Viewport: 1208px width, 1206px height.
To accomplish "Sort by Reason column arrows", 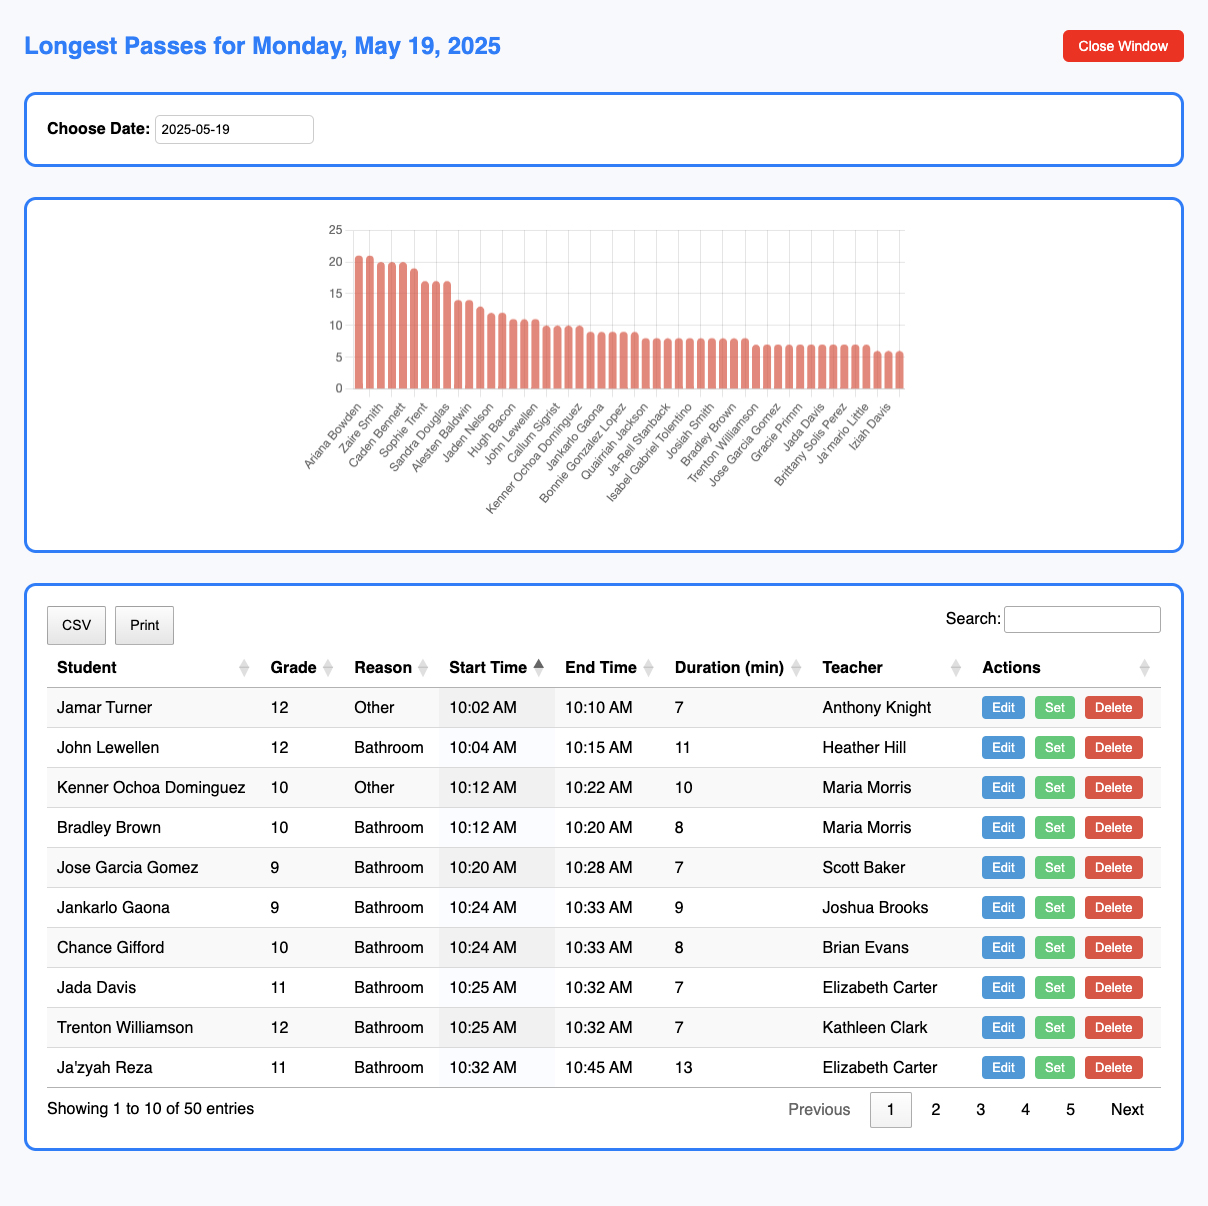I will pos(422,668).
